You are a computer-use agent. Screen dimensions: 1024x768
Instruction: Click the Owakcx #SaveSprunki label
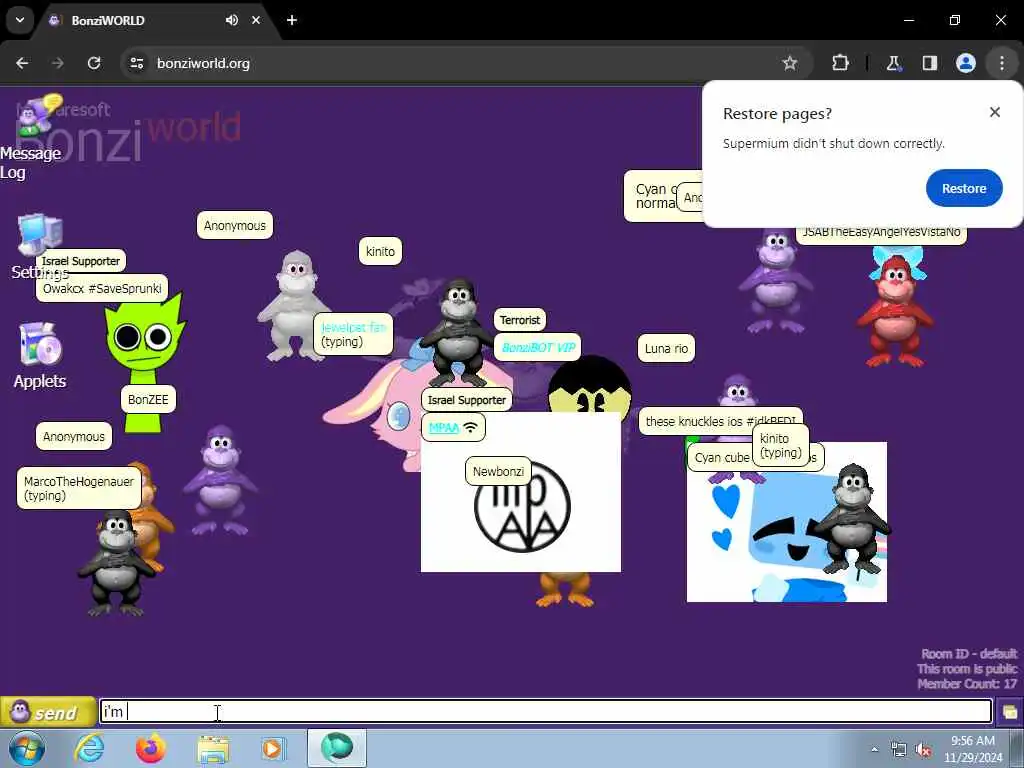(x=102, y=288)
